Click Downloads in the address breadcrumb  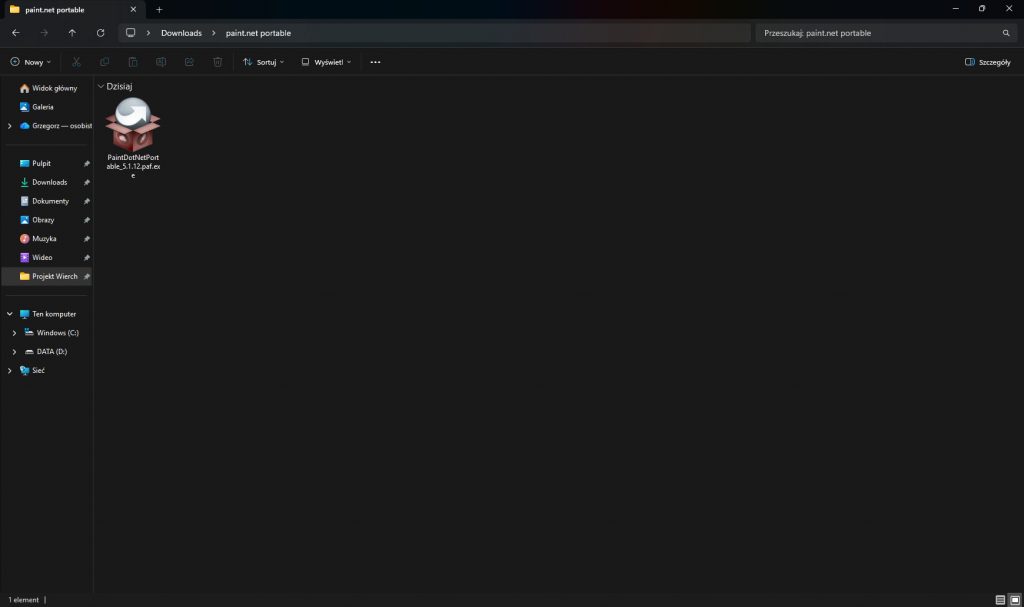[181, 33]
